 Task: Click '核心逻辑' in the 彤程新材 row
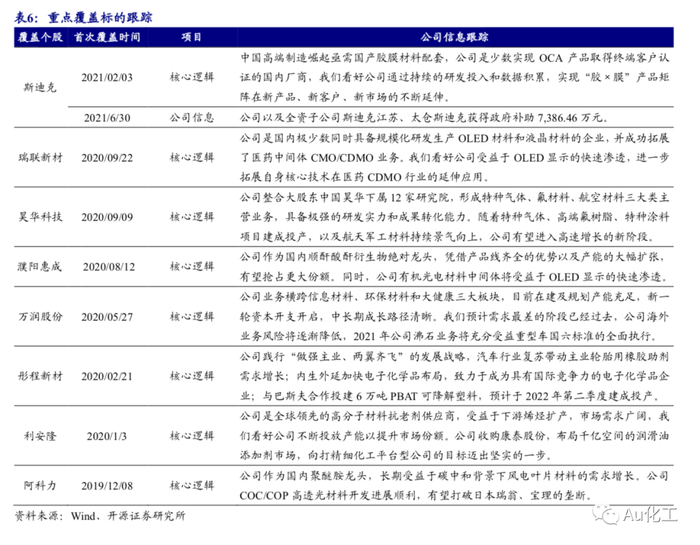(x=192, y=376)
